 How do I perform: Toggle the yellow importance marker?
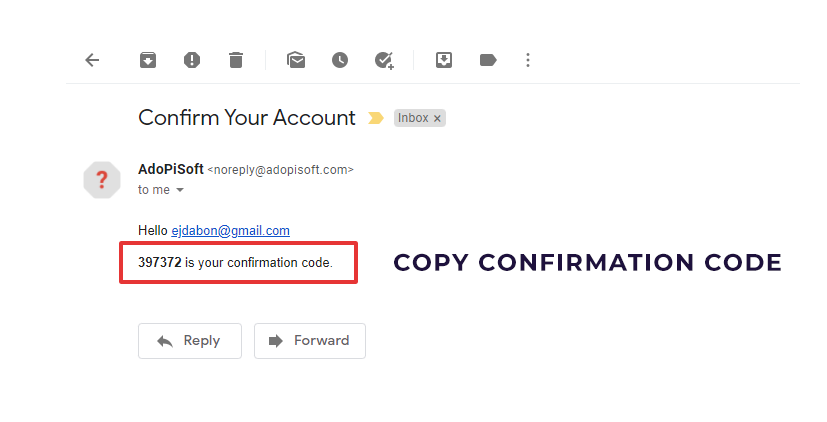[x=376, y=118]
